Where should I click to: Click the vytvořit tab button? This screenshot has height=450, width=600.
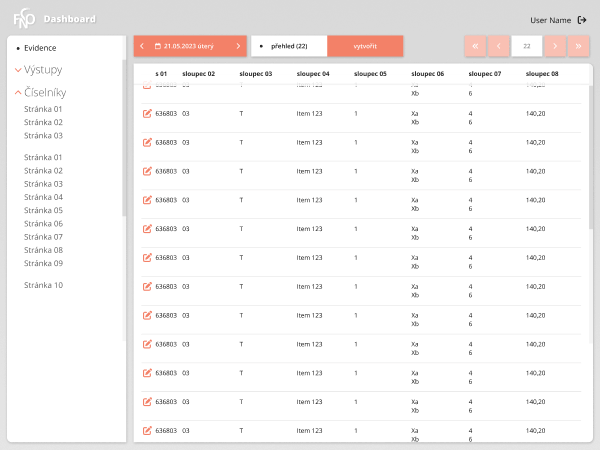[x=365, y=46]
